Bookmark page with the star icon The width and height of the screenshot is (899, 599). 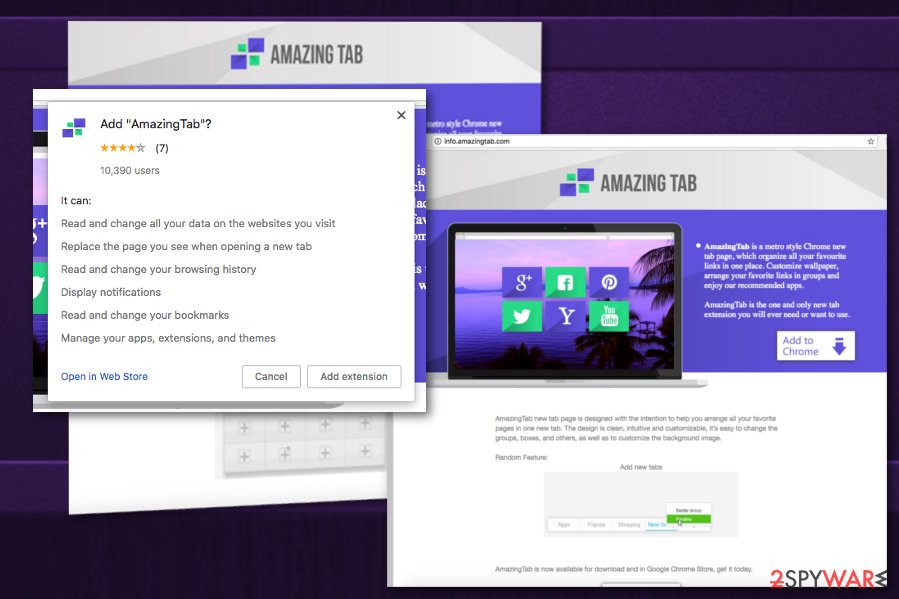click(871, 141)
